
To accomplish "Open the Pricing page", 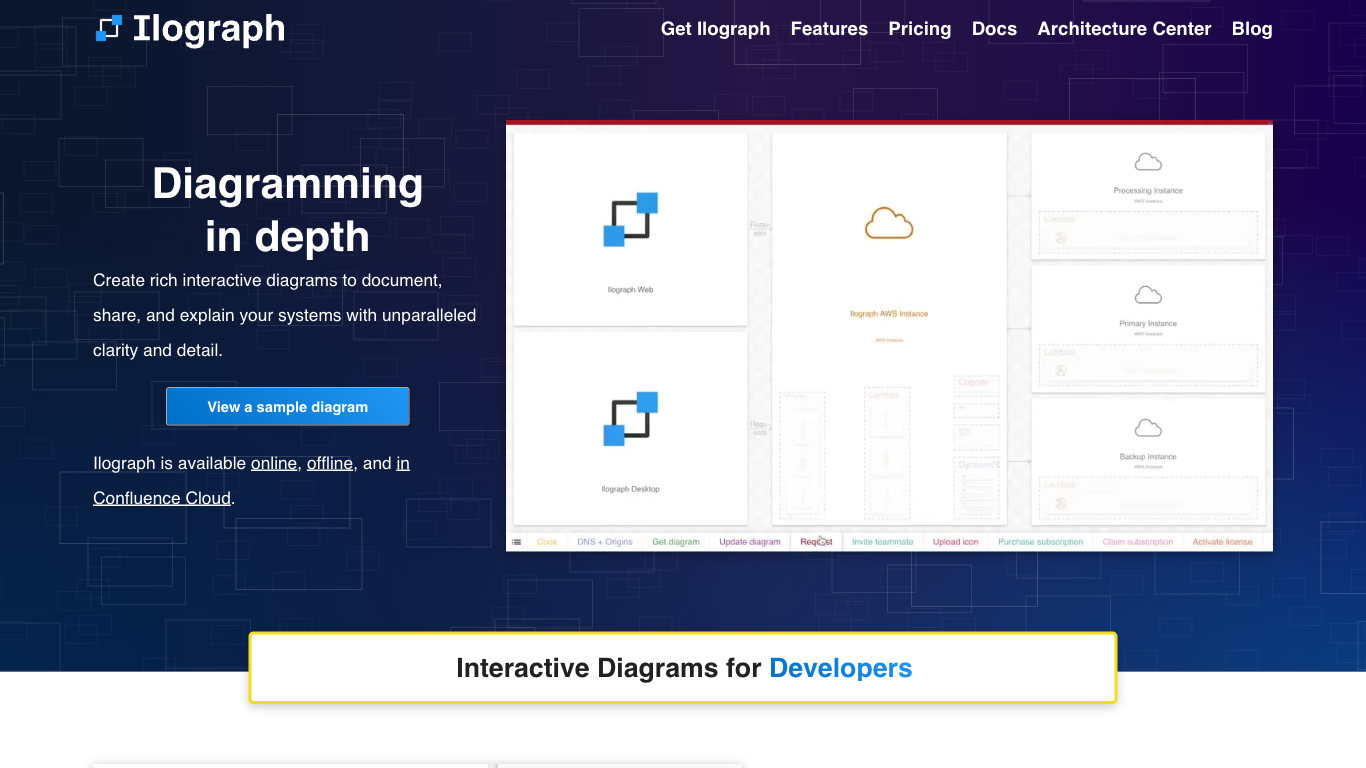I will pyautogui.click(x=920, y=29).
